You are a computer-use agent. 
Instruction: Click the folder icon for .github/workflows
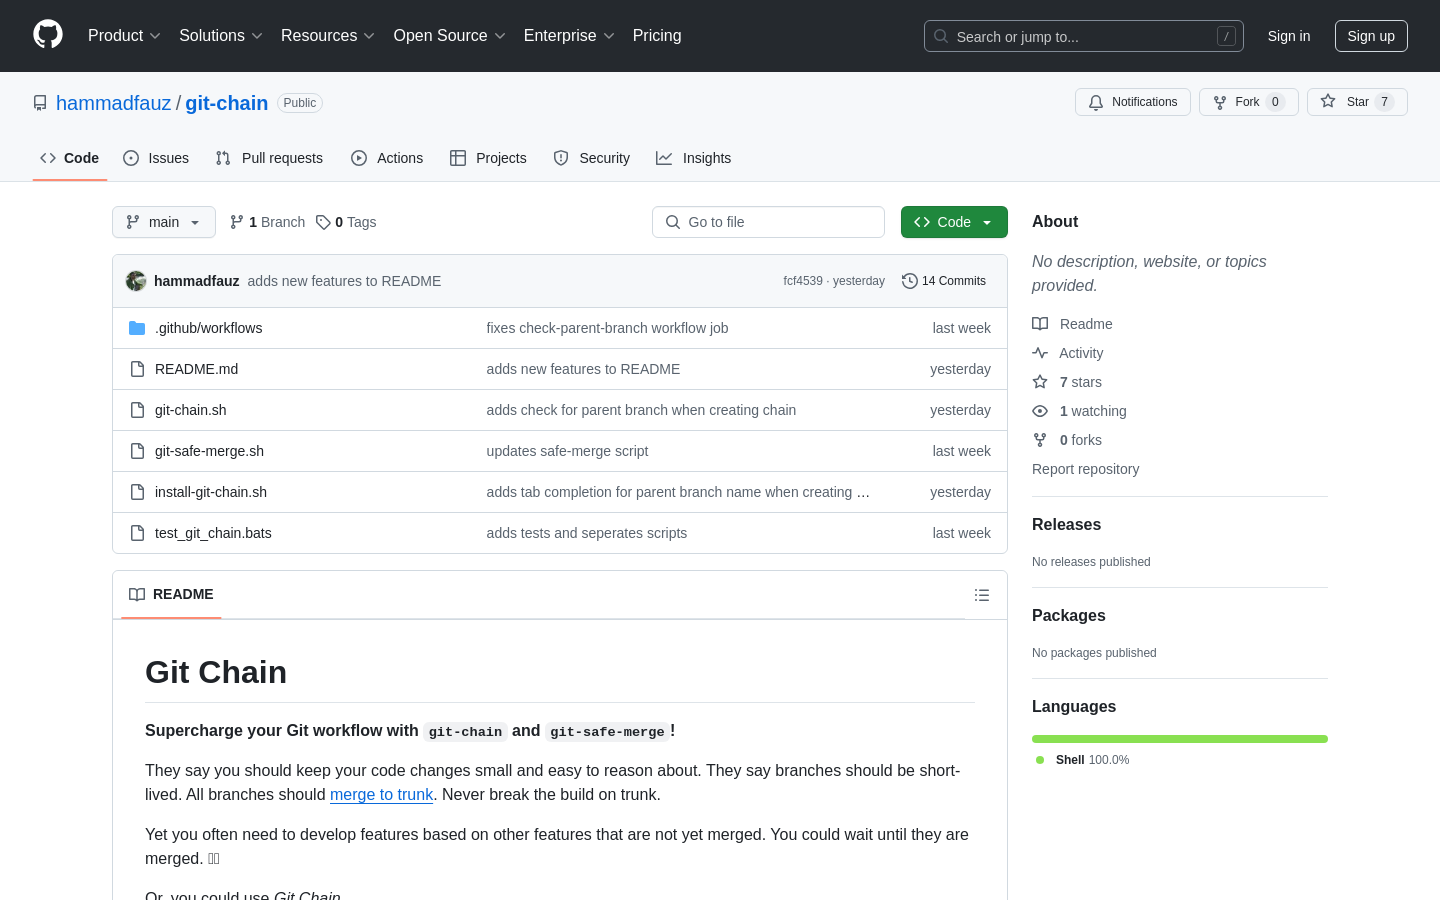(x=137, y=328)
